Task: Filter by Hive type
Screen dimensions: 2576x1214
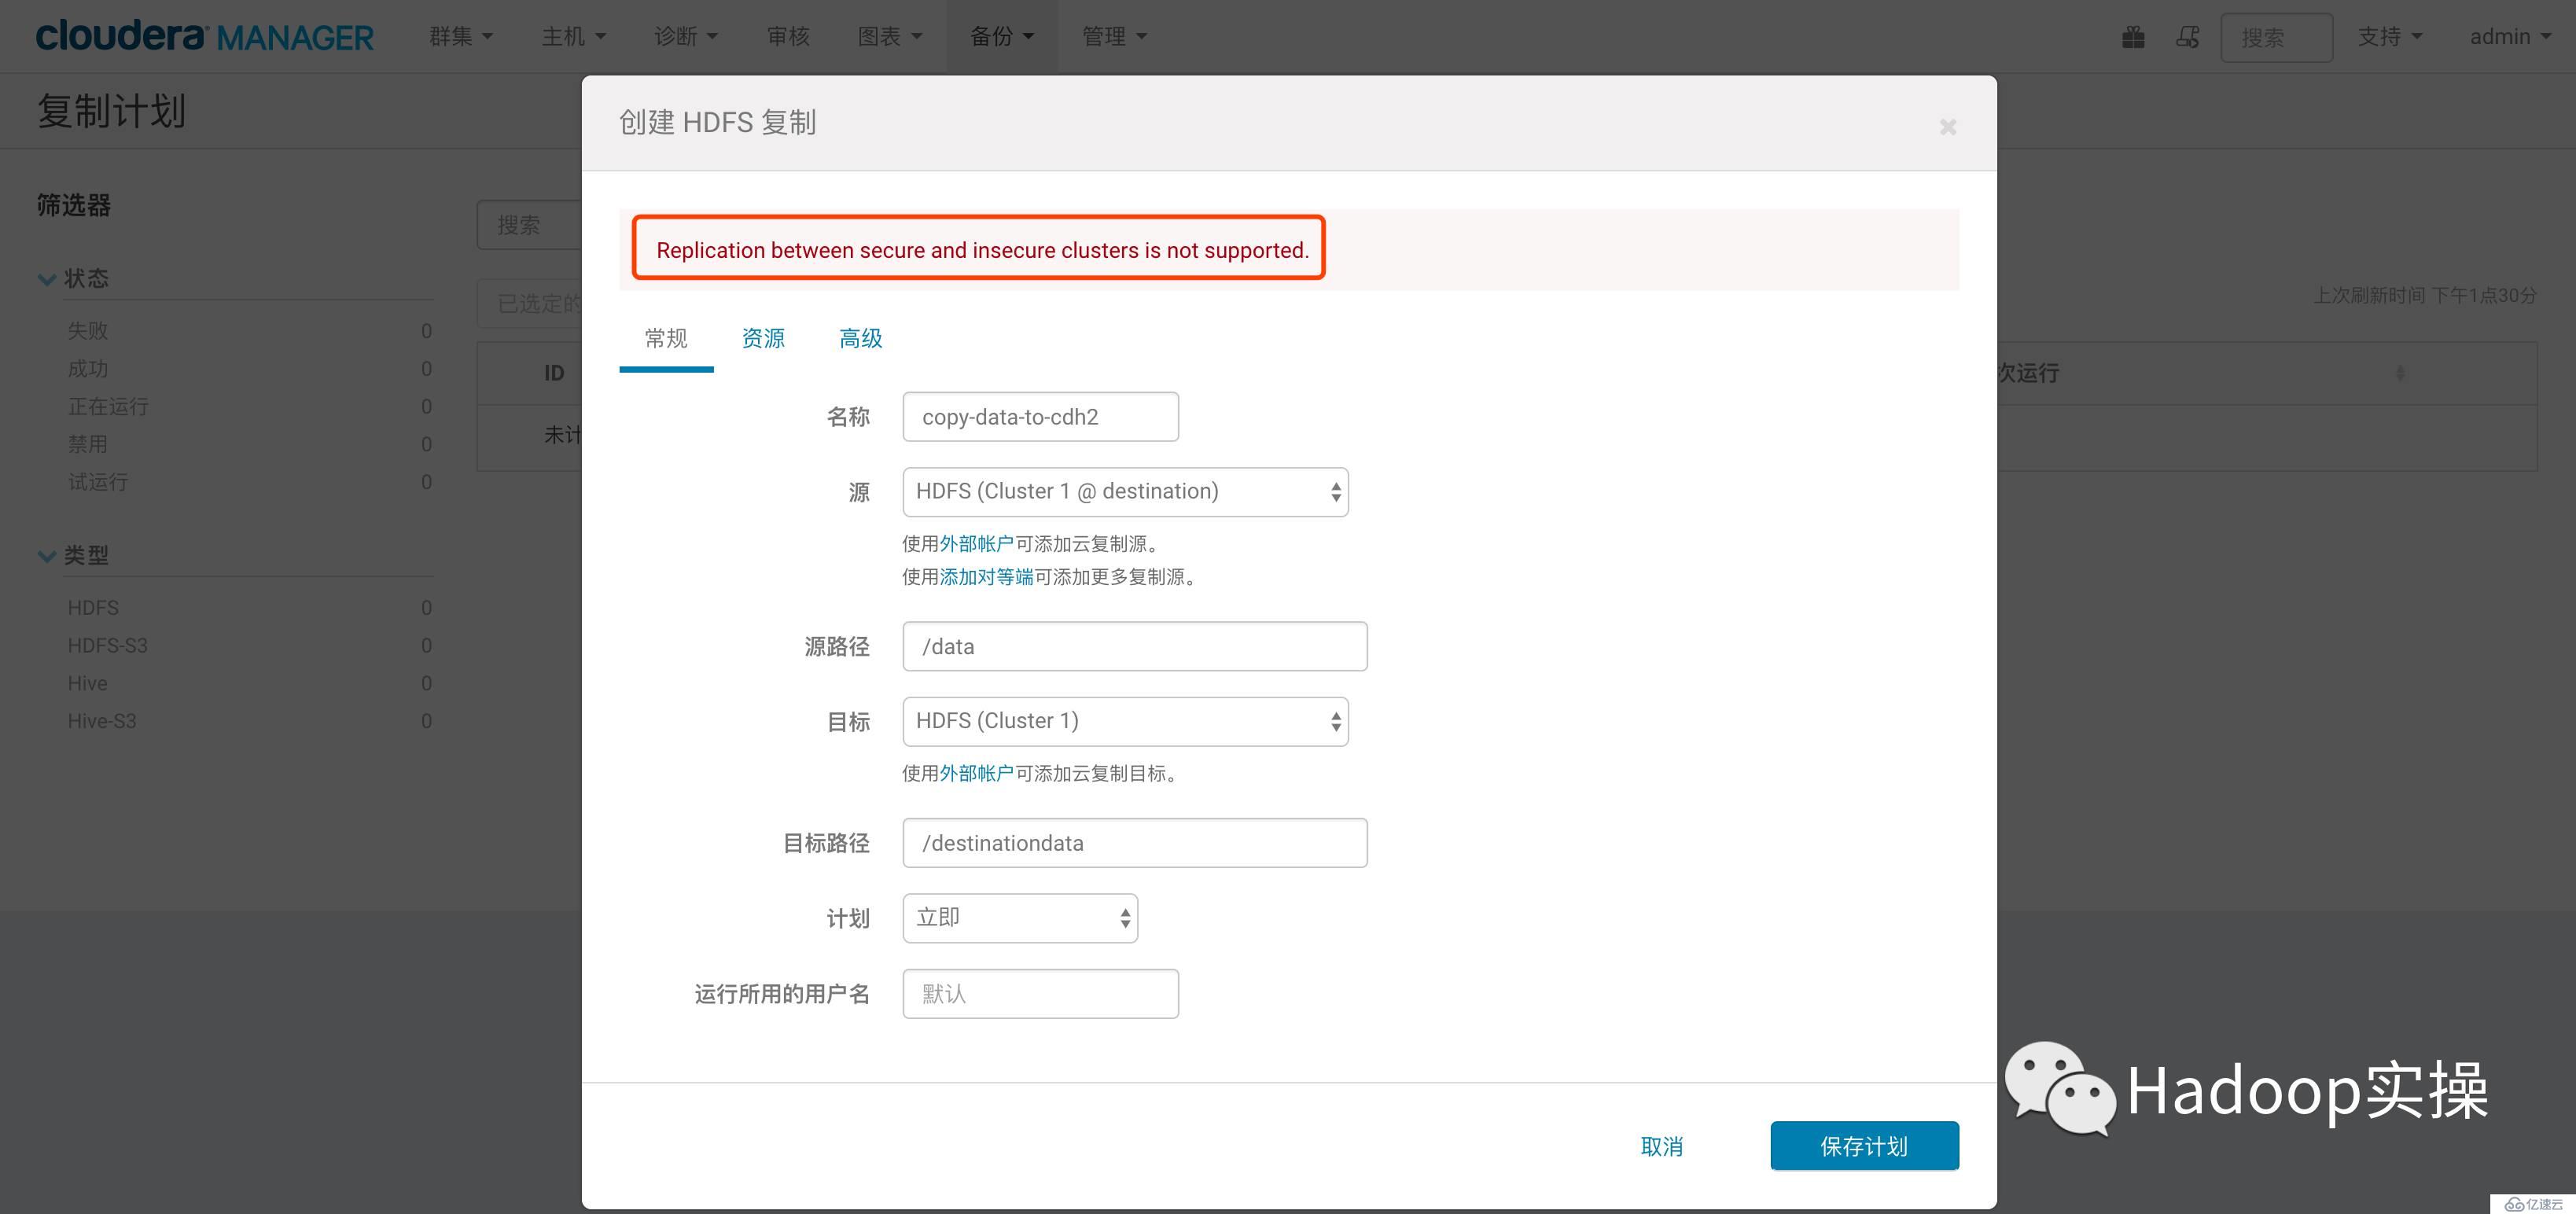Action: (x=87, y=683)
